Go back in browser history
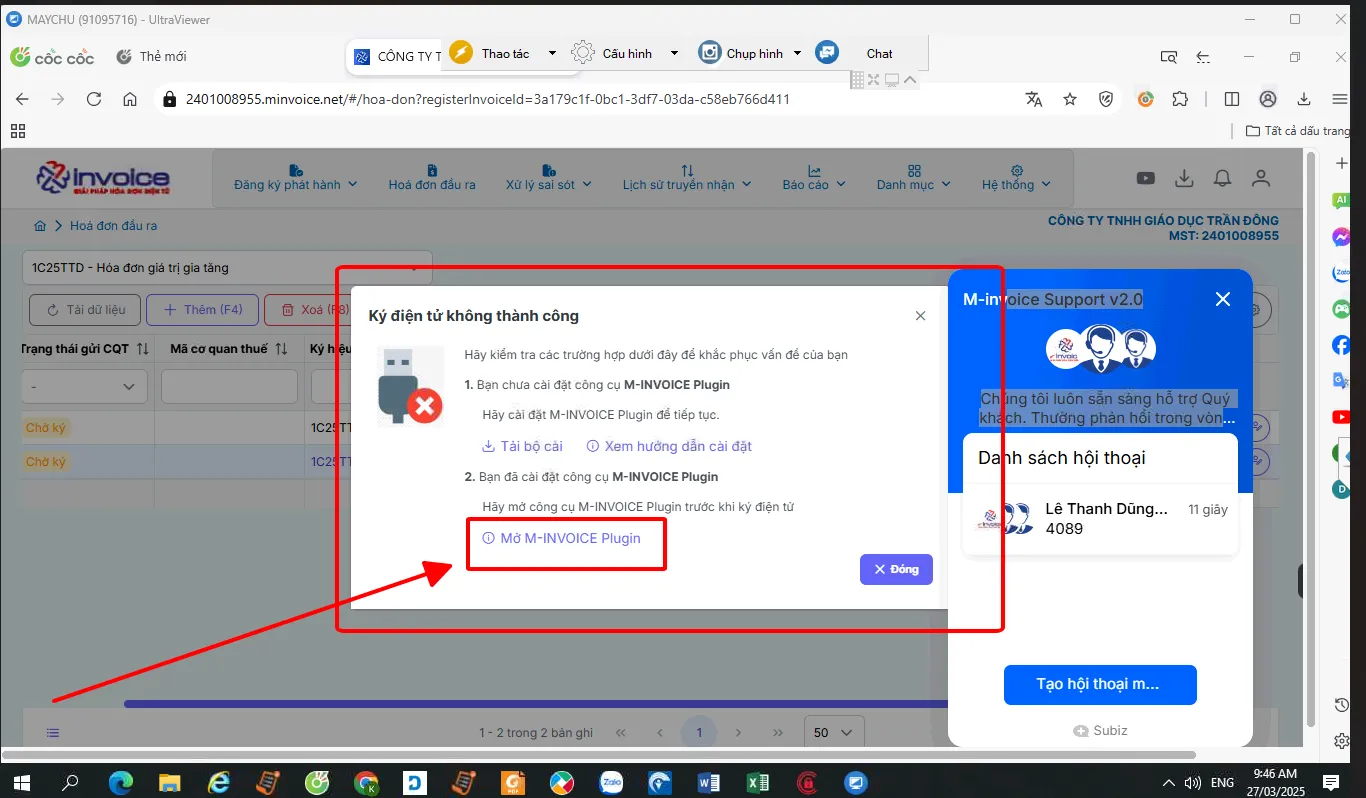The image size is (1366, 798). pos(22,99)
